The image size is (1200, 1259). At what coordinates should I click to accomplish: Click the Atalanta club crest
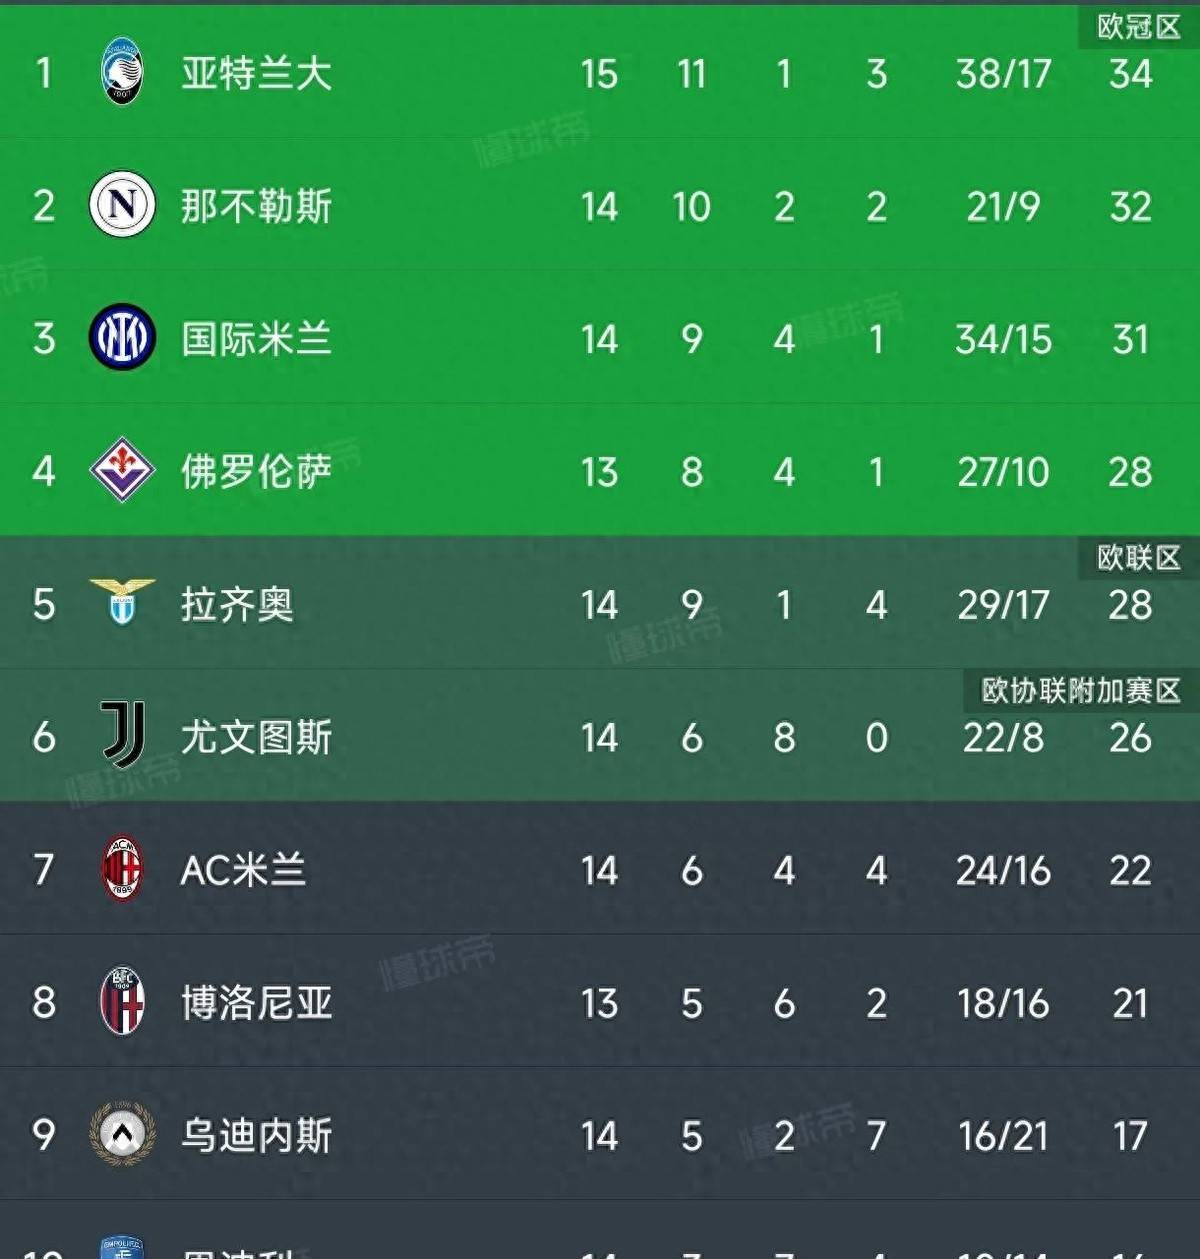click(122, 72)
